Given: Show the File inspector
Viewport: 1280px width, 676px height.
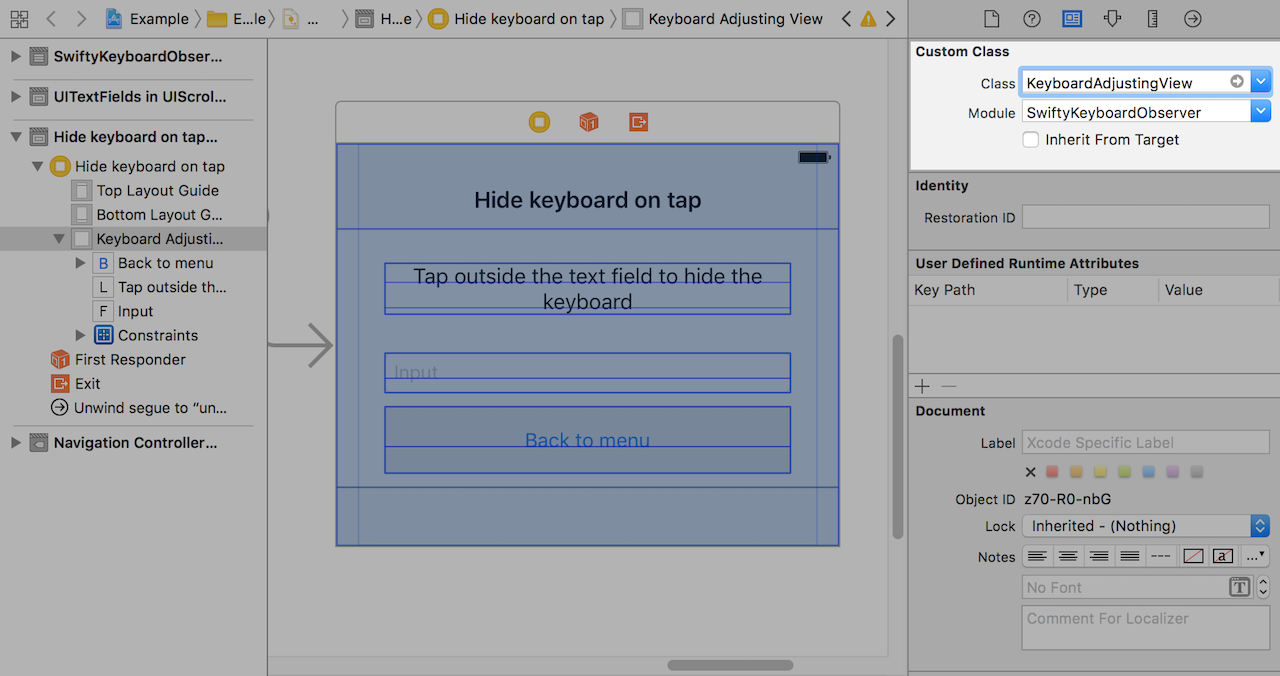Looking at the screenshot, I should (991, 19).
